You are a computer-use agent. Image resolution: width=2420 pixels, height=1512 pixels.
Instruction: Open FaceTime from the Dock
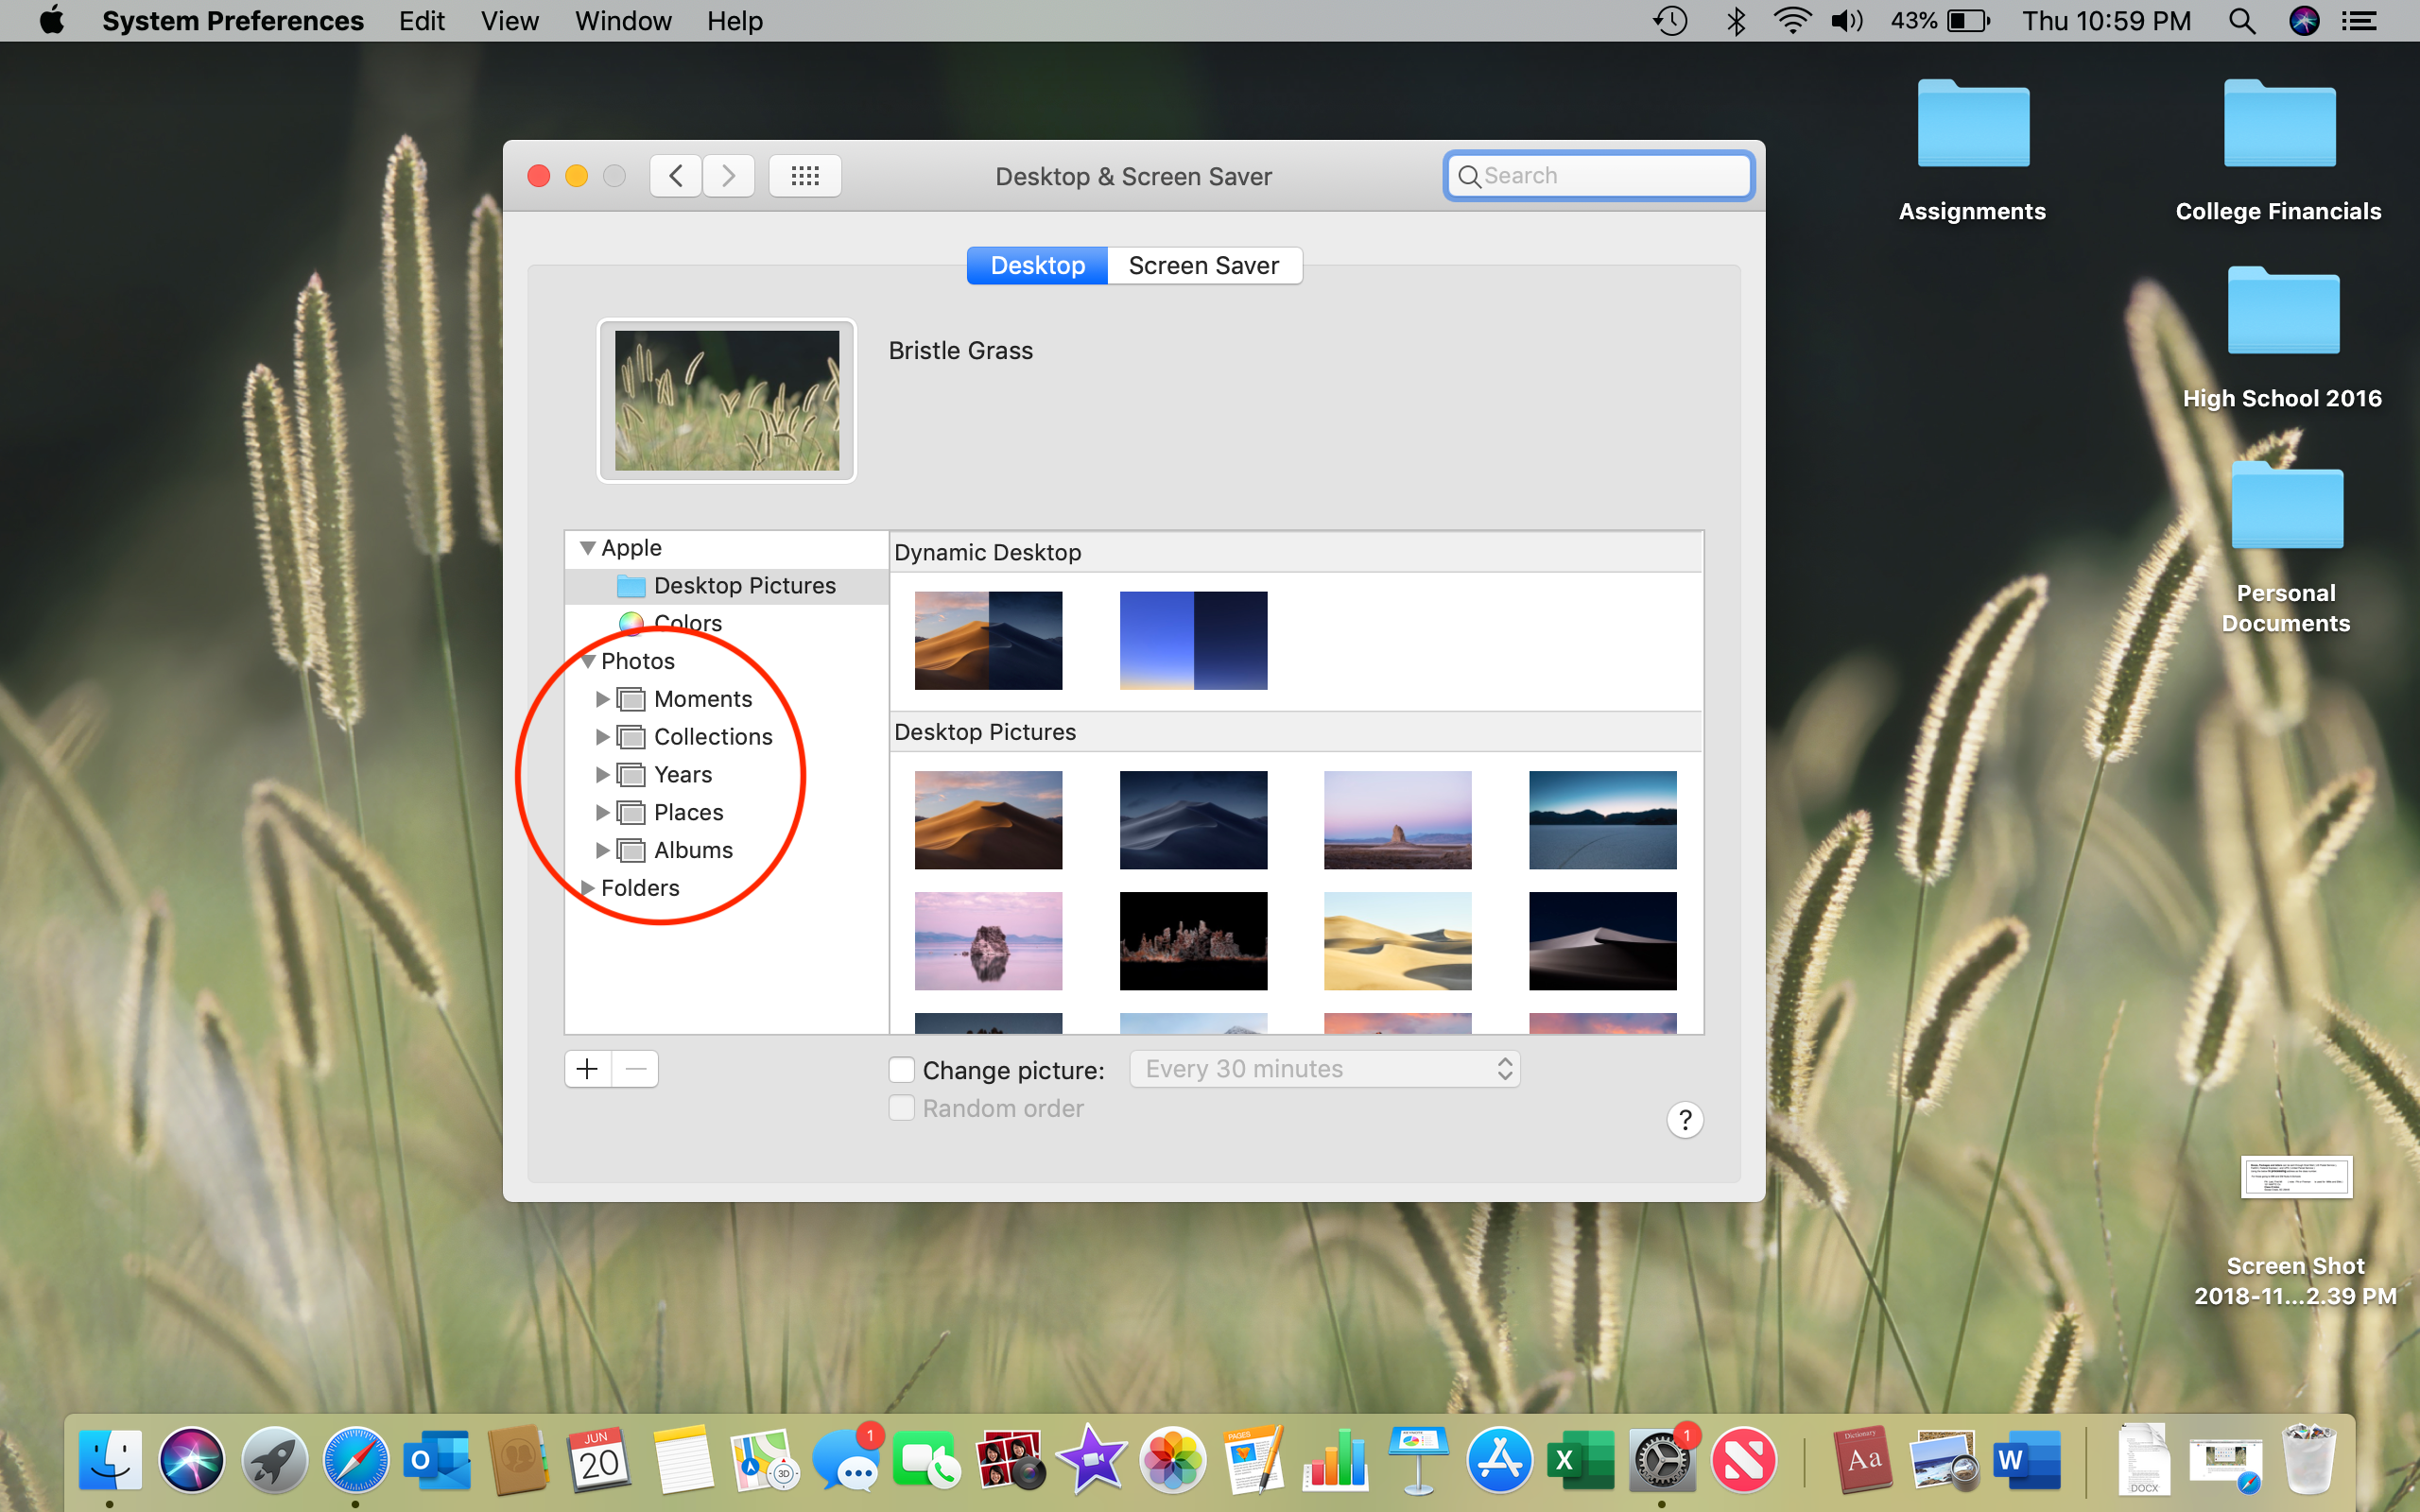(x=927, y=1460)
